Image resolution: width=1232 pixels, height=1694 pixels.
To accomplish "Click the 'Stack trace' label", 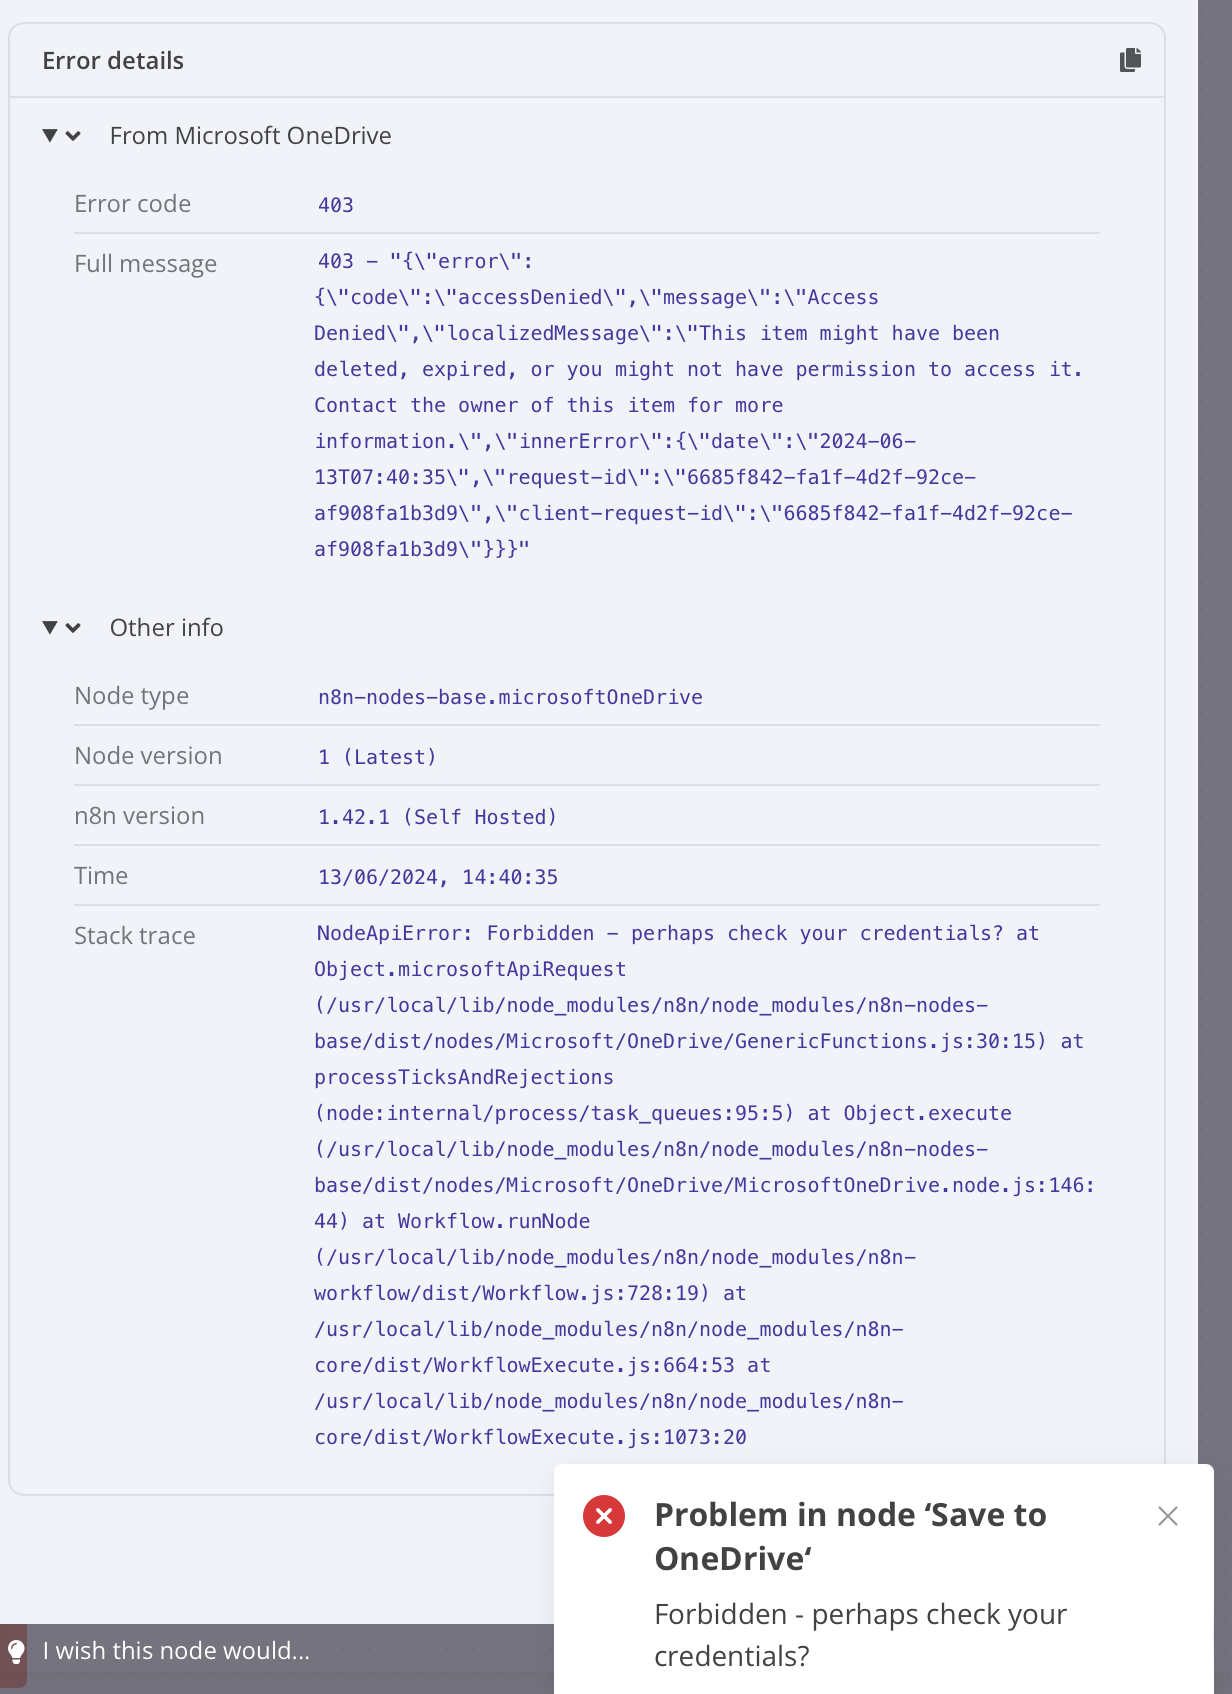I will point(135,936).
